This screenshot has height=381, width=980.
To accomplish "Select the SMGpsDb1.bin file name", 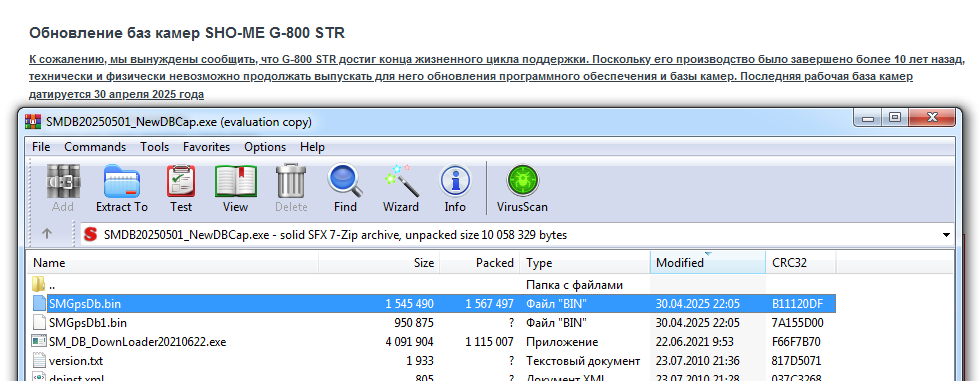I will coord(88,323).
